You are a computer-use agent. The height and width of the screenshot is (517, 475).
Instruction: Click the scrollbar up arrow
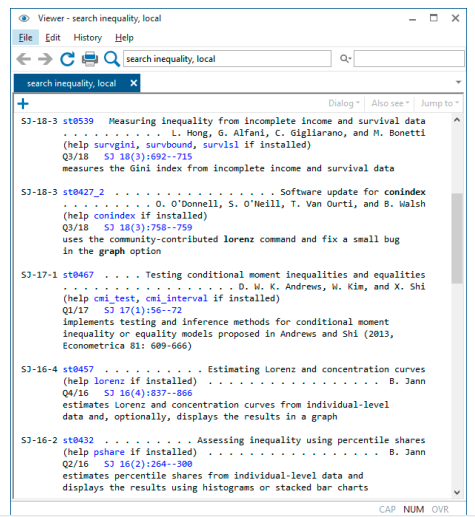457,120
